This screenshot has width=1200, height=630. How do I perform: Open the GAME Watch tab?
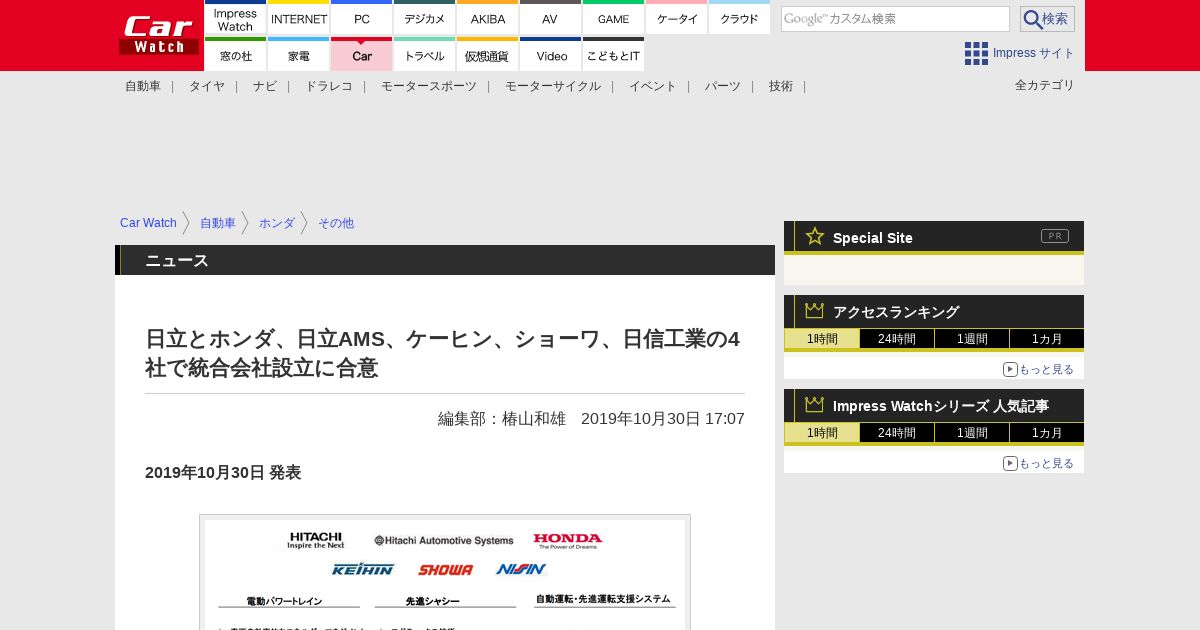click(x=614, y=17)
